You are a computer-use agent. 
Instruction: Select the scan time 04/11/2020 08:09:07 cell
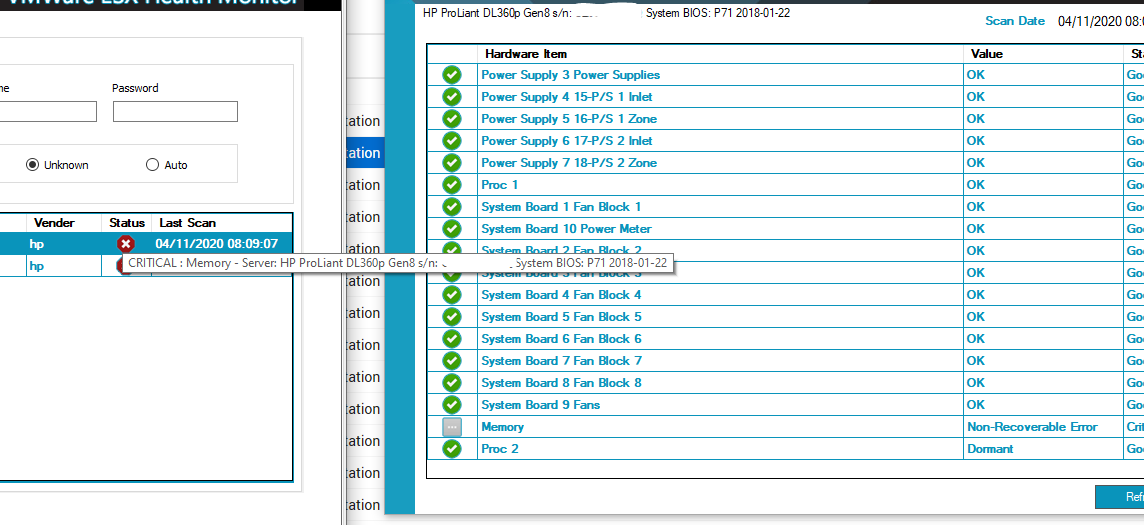217,244
